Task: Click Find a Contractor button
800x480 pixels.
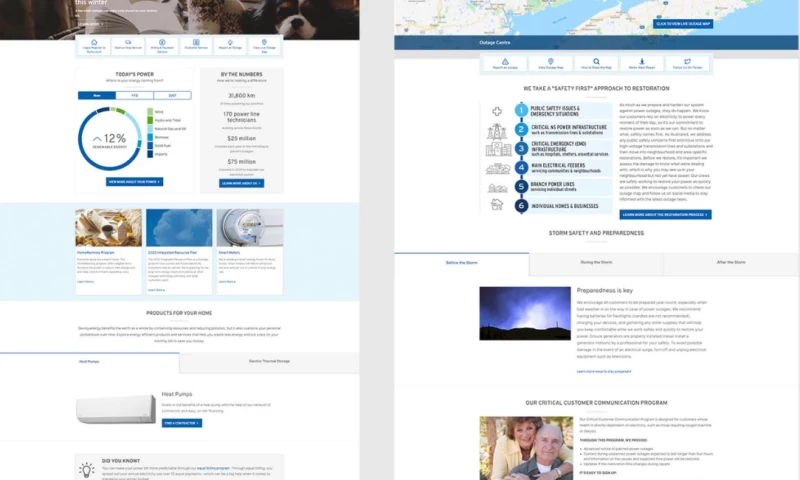Action: point(182,423)
